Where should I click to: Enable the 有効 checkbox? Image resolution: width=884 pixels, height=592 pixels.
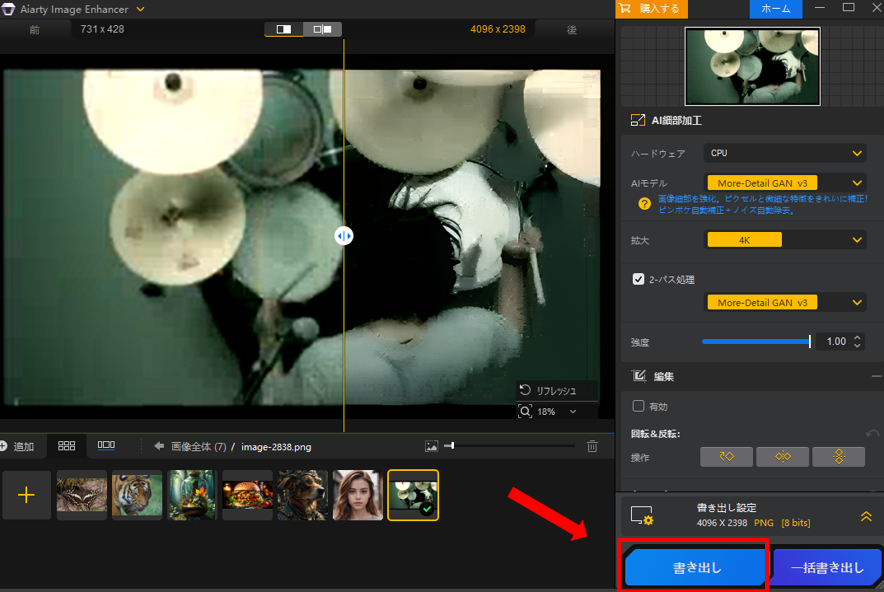[x=638, y=406]
